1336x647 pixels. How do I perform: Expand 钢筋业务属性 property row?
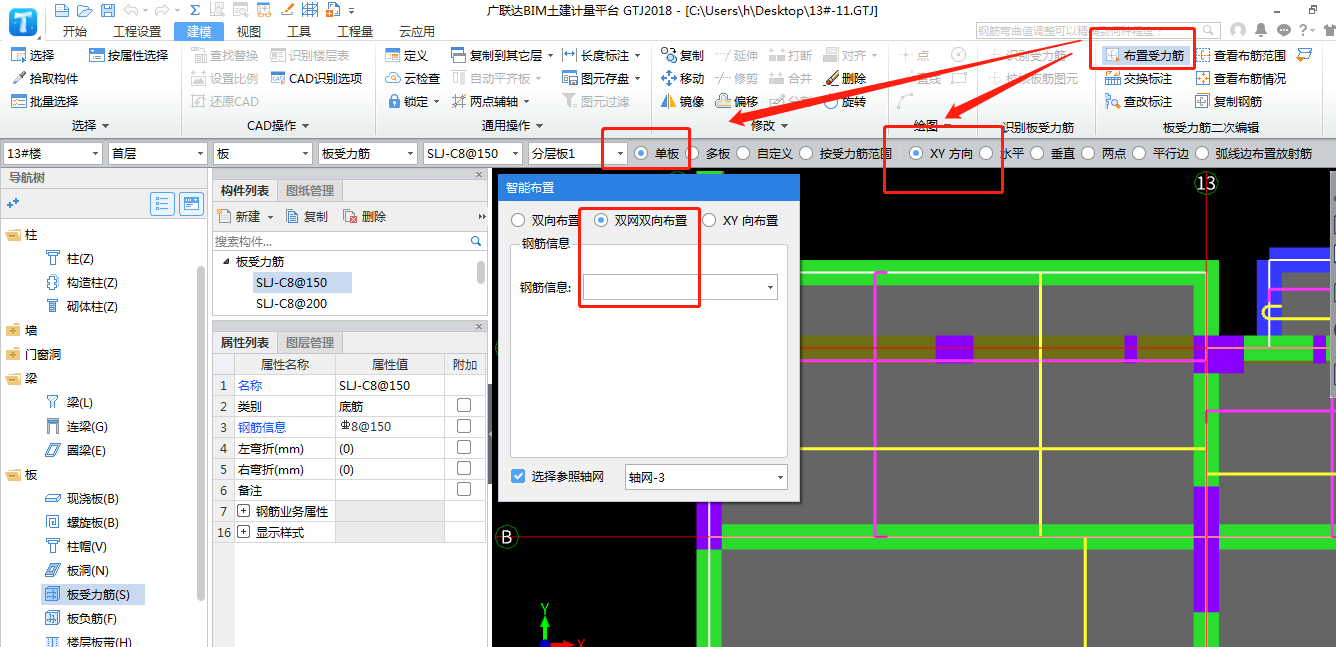coord(244,511)
